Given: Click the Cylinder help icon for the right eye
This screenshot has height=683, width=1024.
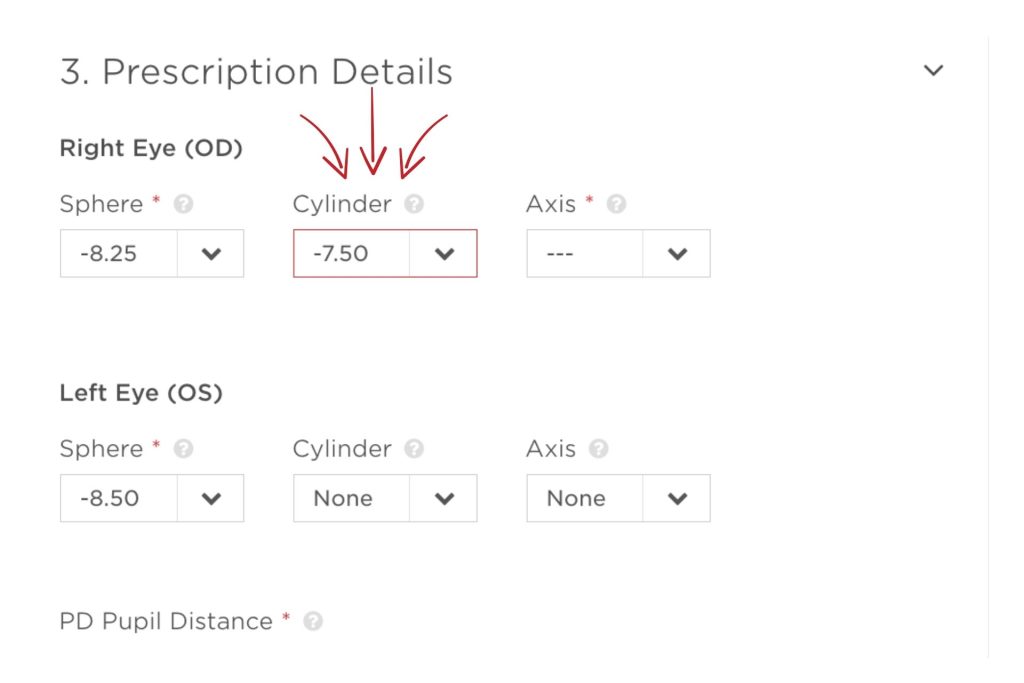Looking at the screenshot, I should pos(416,204).
